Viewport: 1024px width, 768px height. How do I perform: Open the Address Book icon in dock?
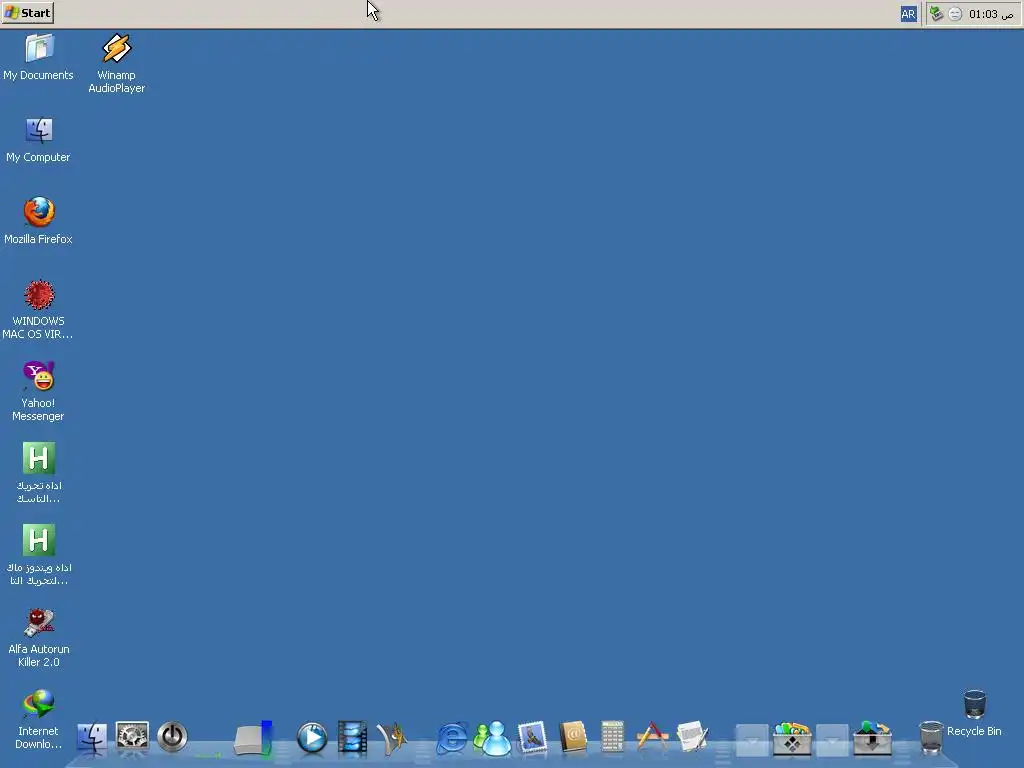[x=573, y=738]
